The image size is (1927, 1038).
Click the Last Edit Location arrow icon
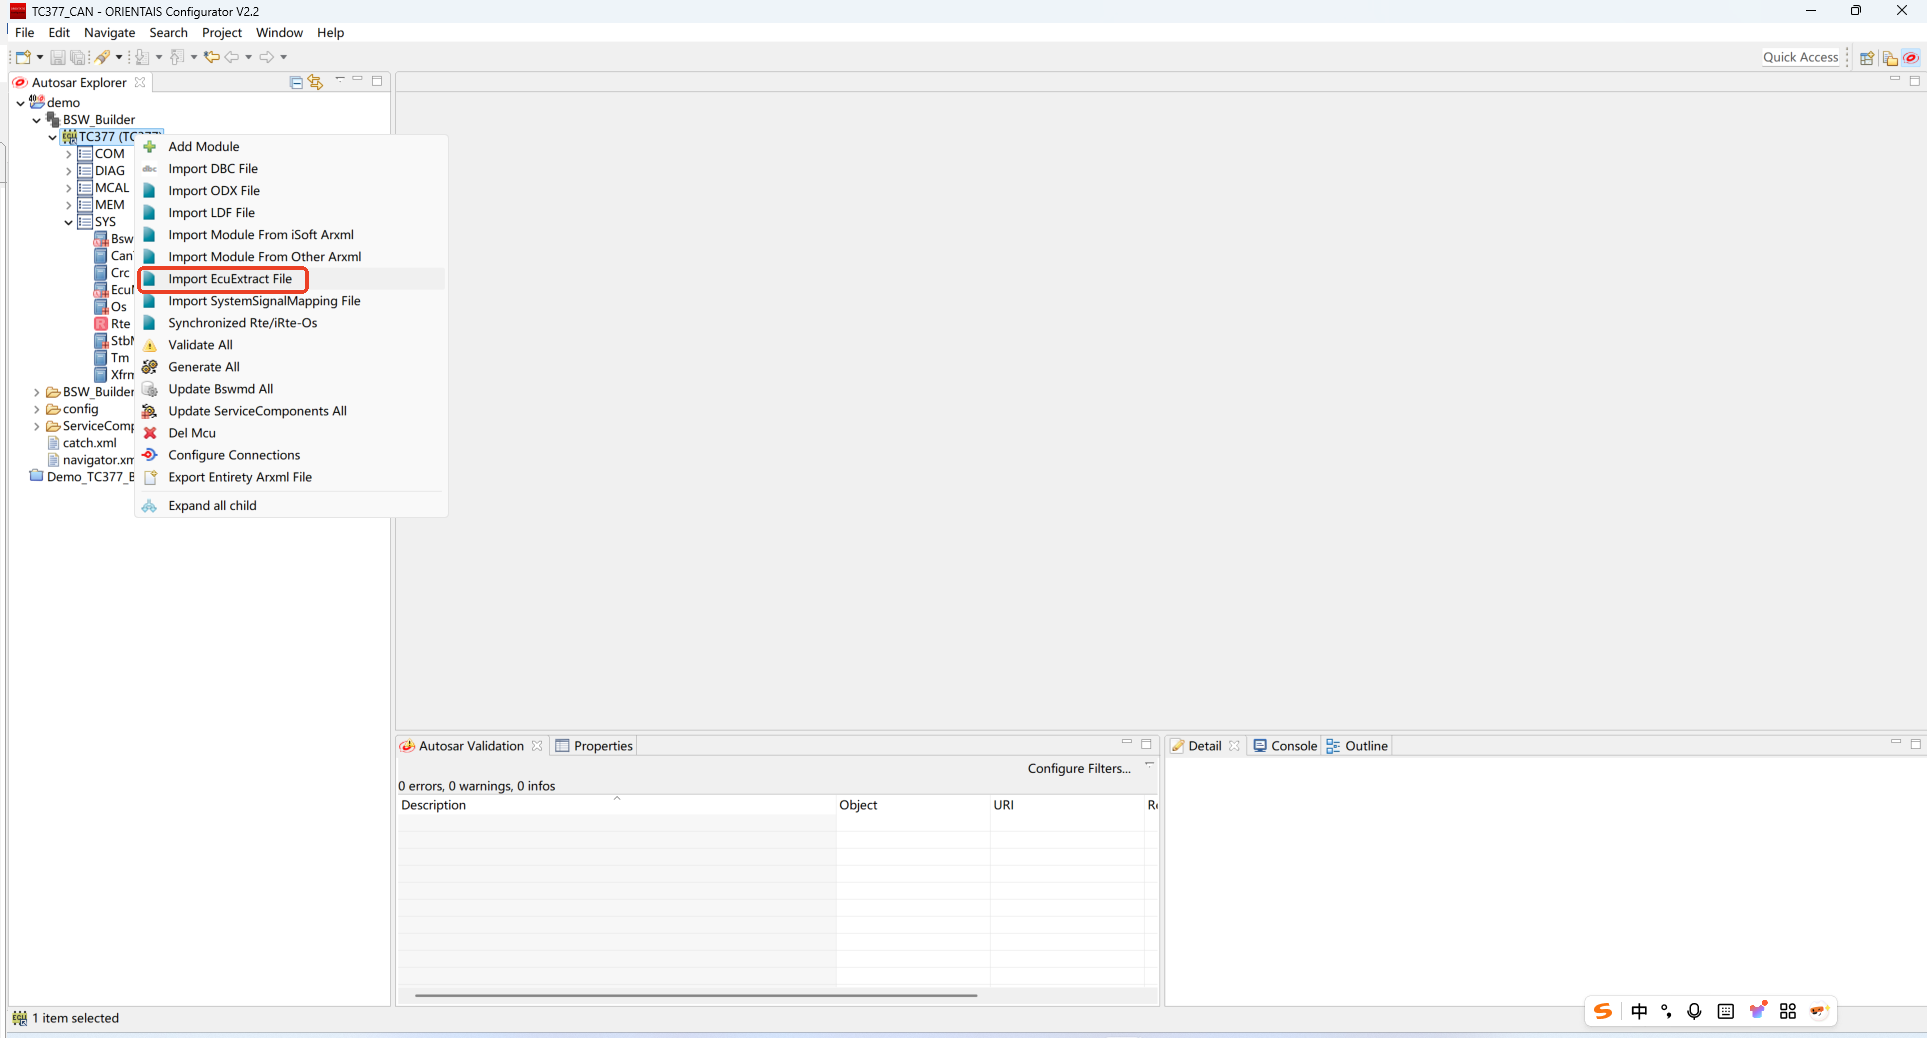tap(211, 57)
